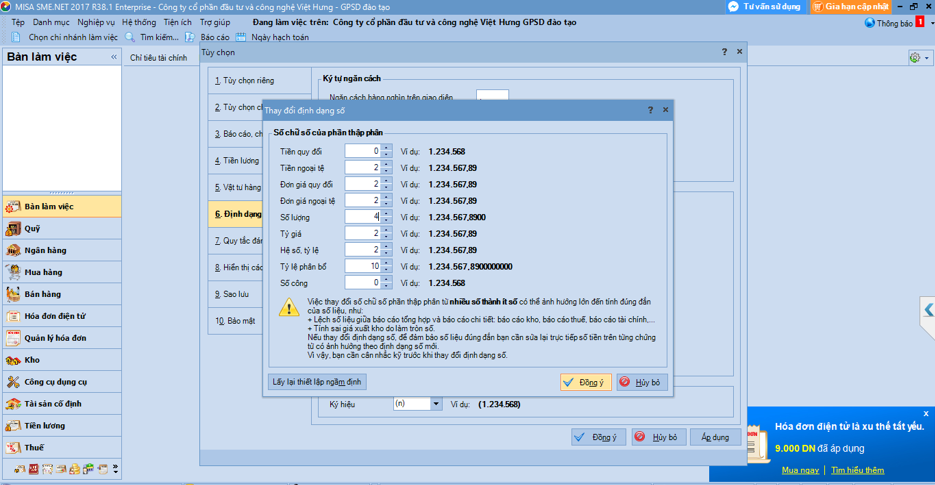This screenshot has height=485, width=935.
Task: Open the Danh mục menu
Action: pos(51,22)
